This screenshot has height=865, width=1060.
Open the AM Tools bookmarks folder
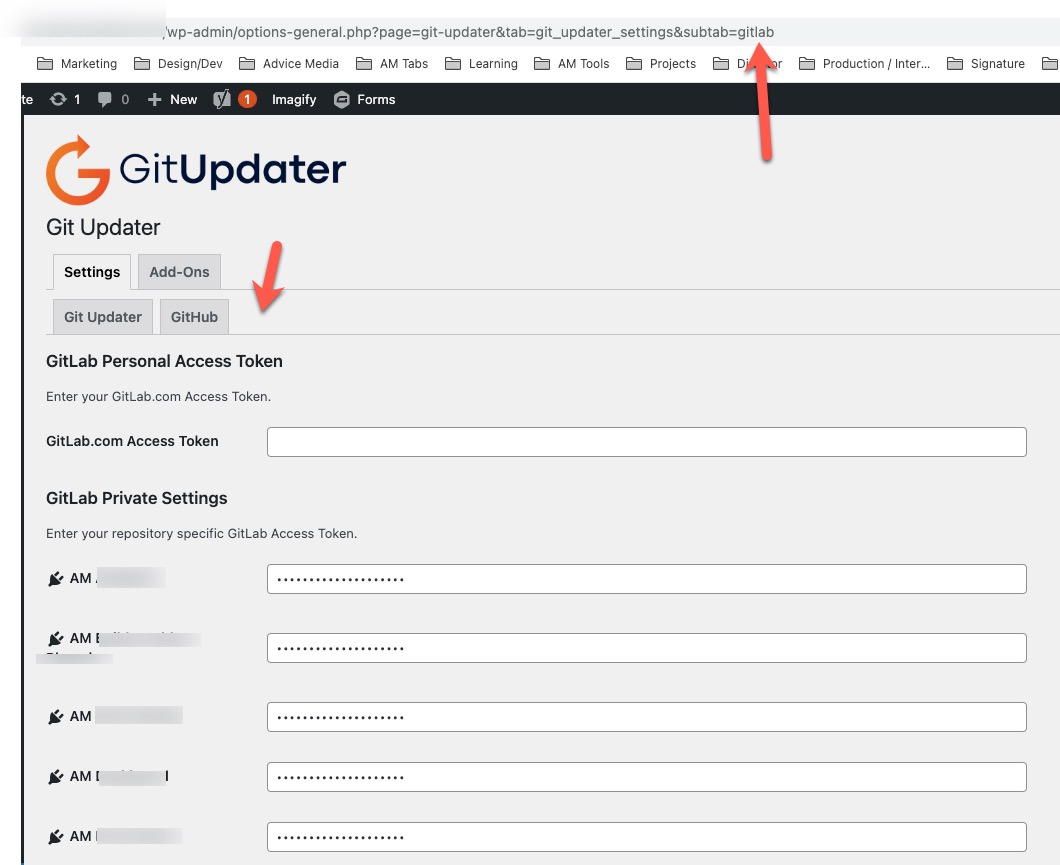pyautogui.click(x=572, y=64)
